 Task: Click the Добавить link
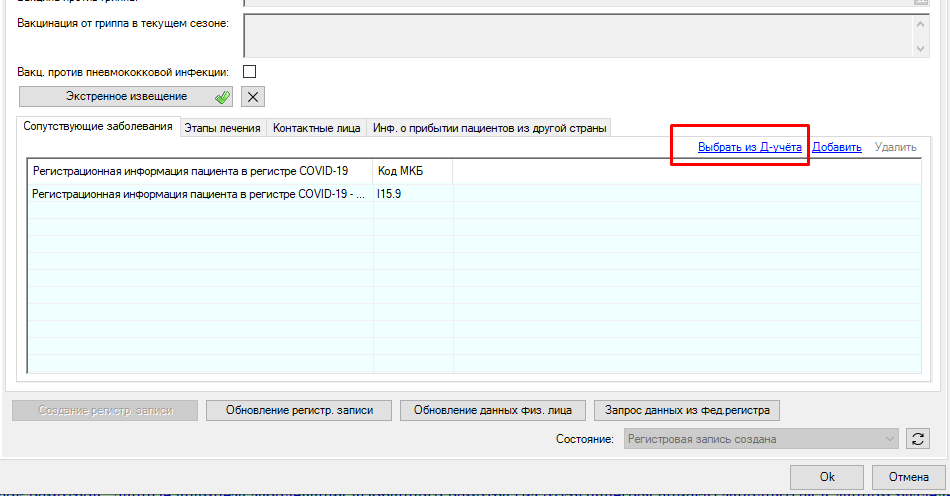(836, 147)
